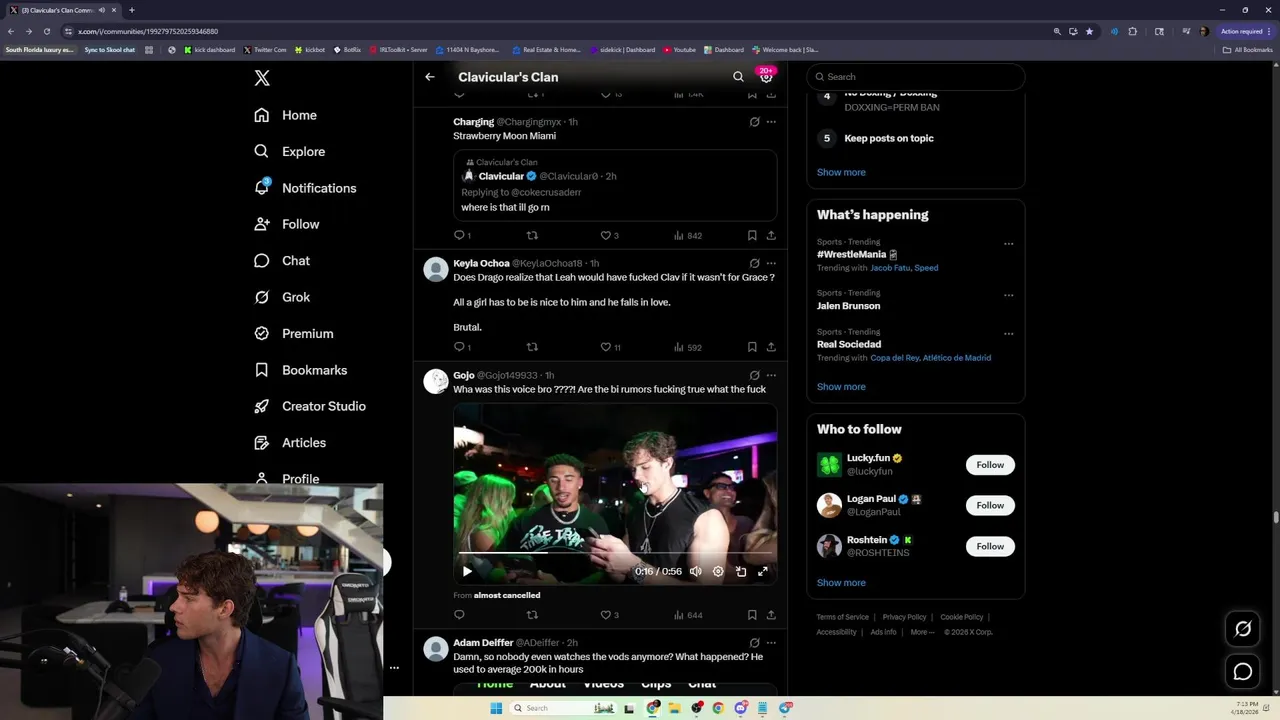This screenshot has width=1280, height=720.
Task: Reply to Keyla Ochoa's post
Action: tap(462, 347)
